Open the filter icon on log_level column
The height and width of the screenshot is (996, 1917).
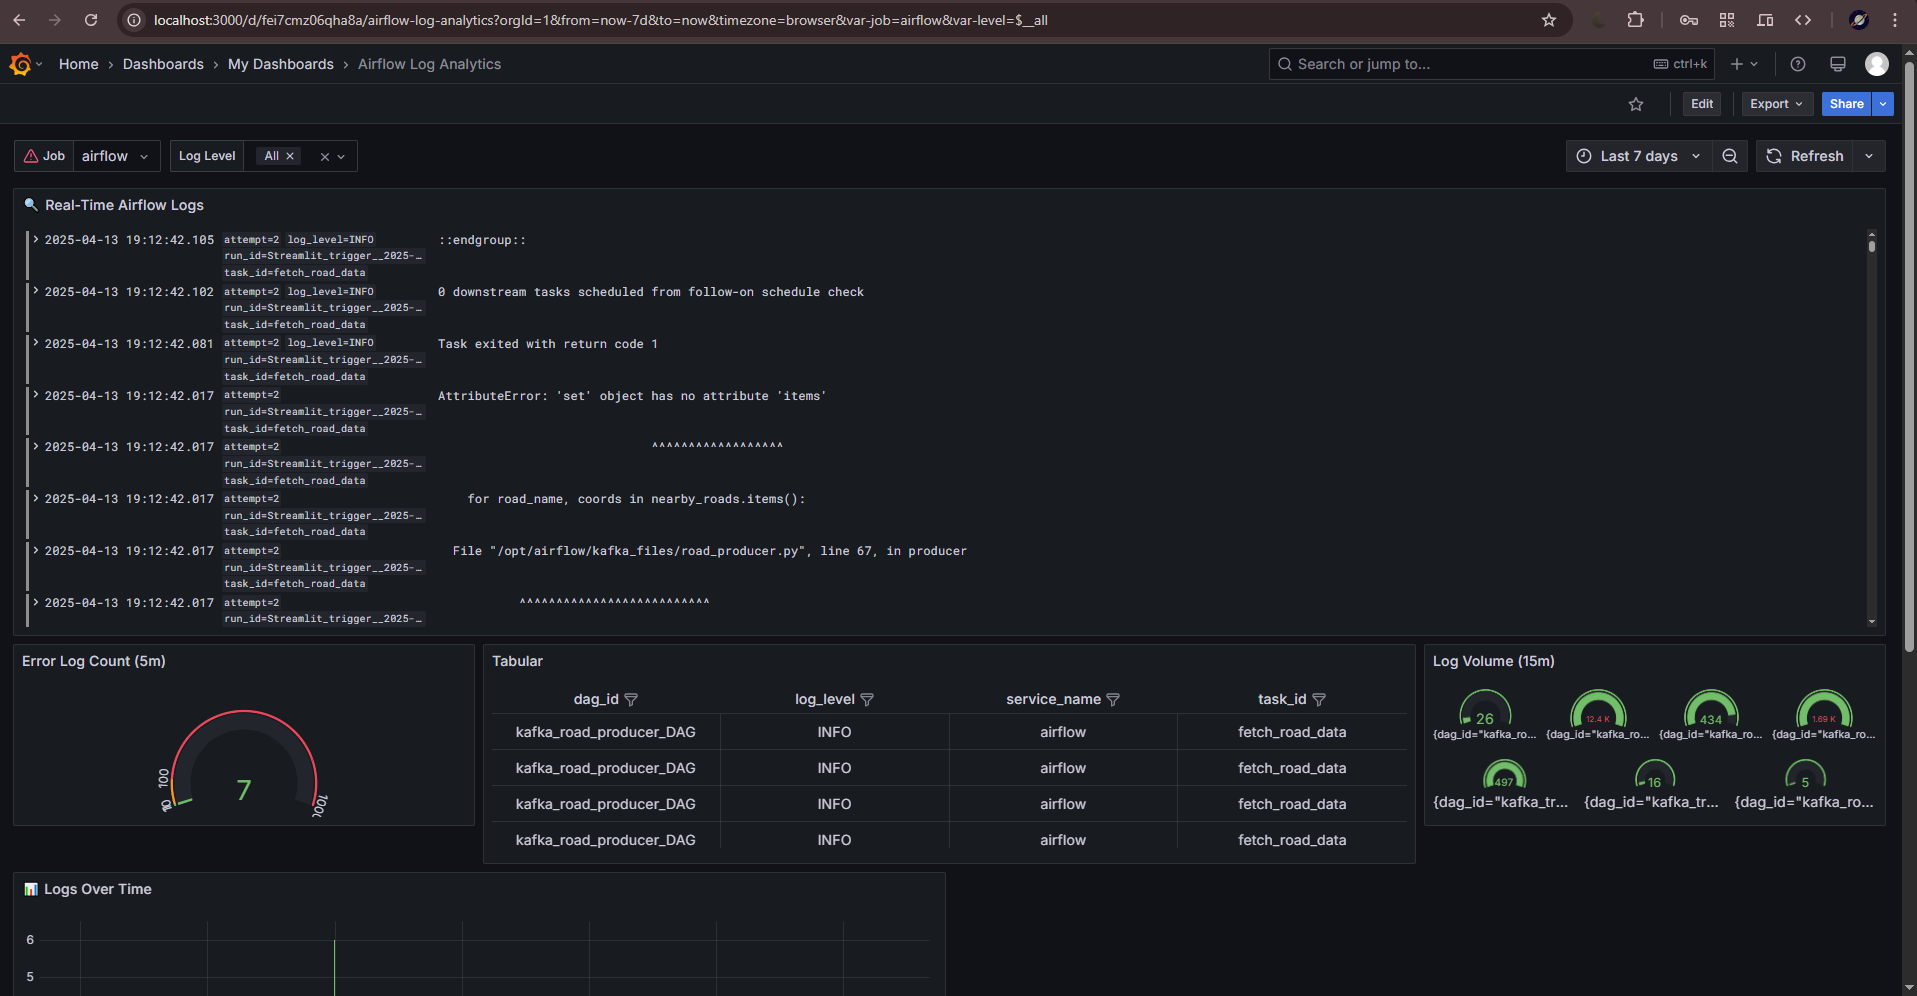pos(868,699)
